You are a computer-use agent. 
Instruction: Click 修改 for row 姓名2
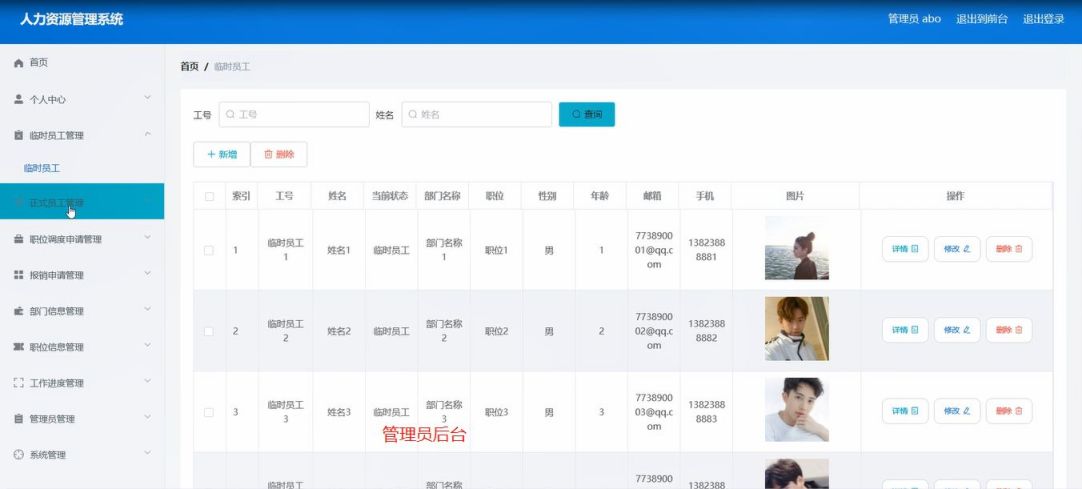pyautogui.click(x=957, y=330)
